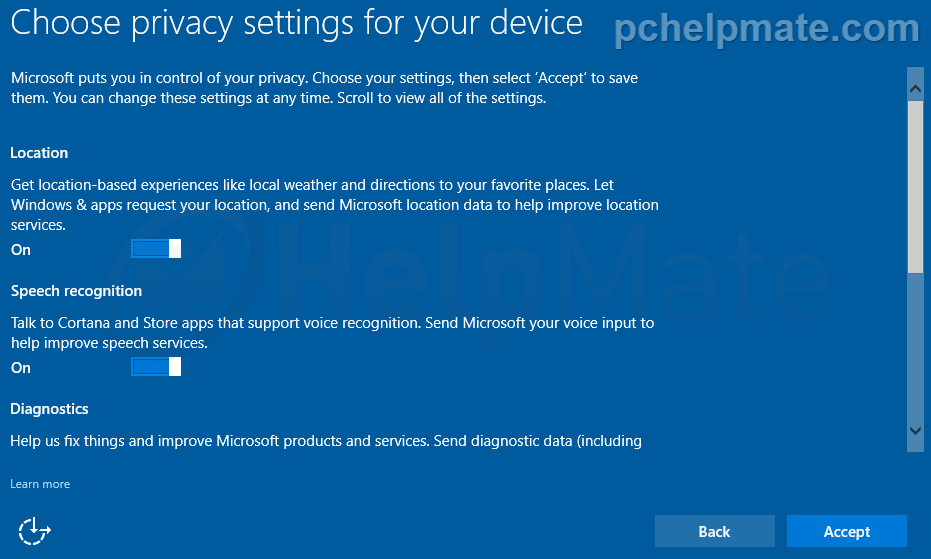
Task: Click the pchelpmate.com watermark text
Action: pyautogui.click(x=767, y=28)
